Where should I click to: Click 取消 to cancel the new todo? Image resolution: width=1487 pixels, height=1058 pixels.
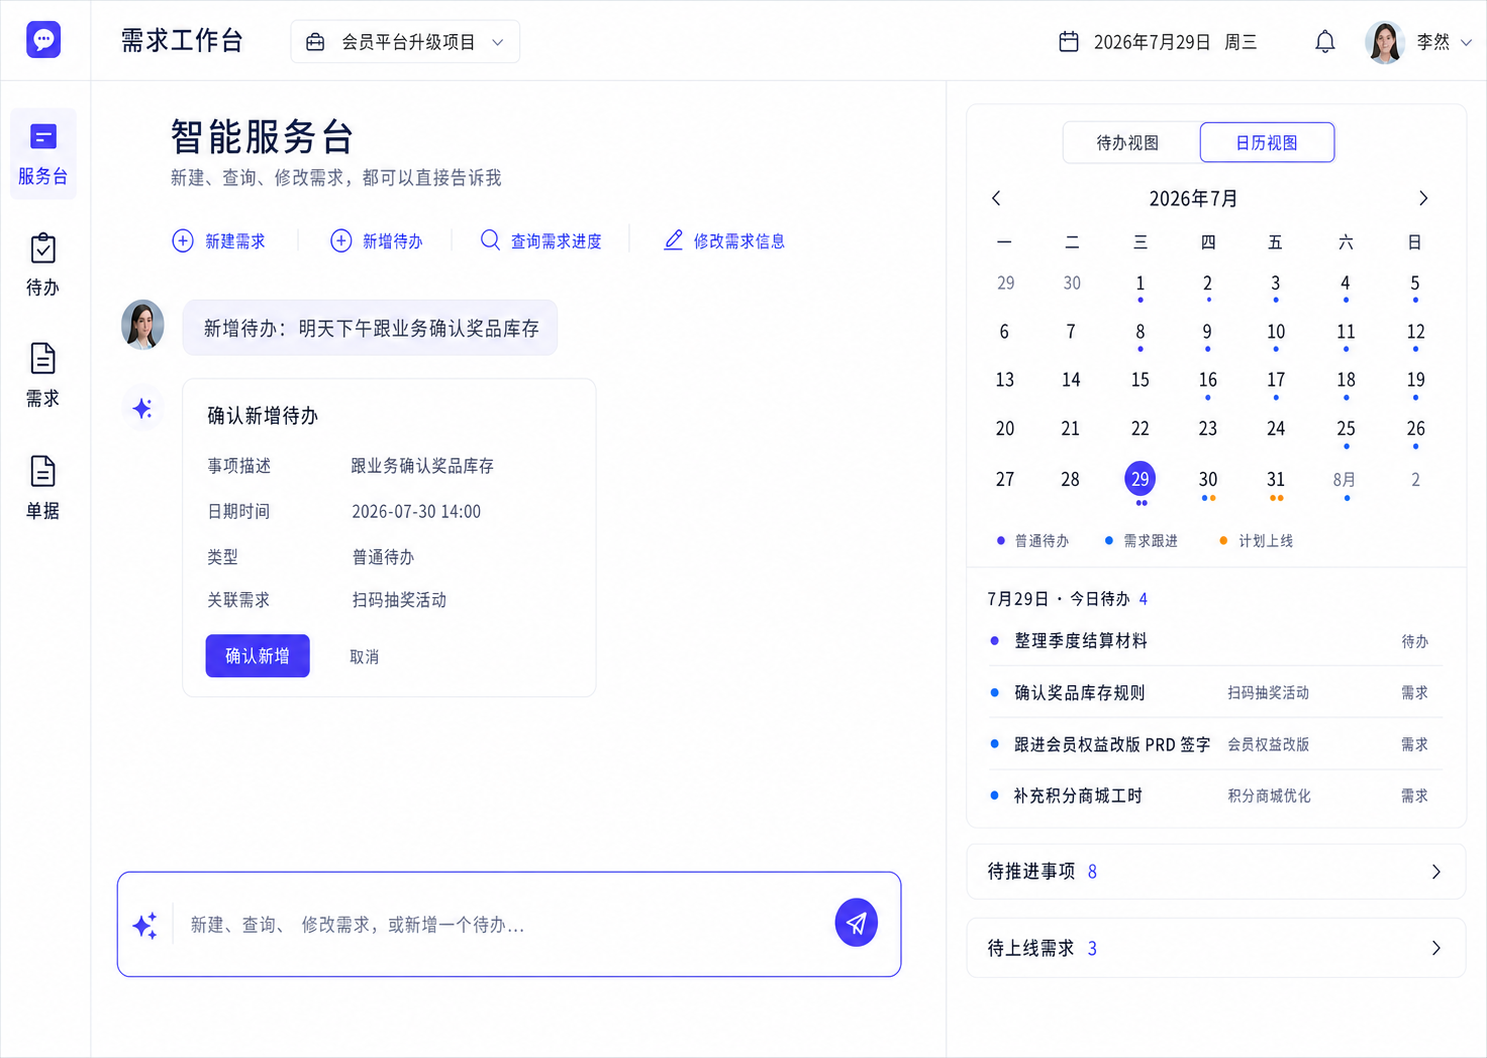(364, 657)
